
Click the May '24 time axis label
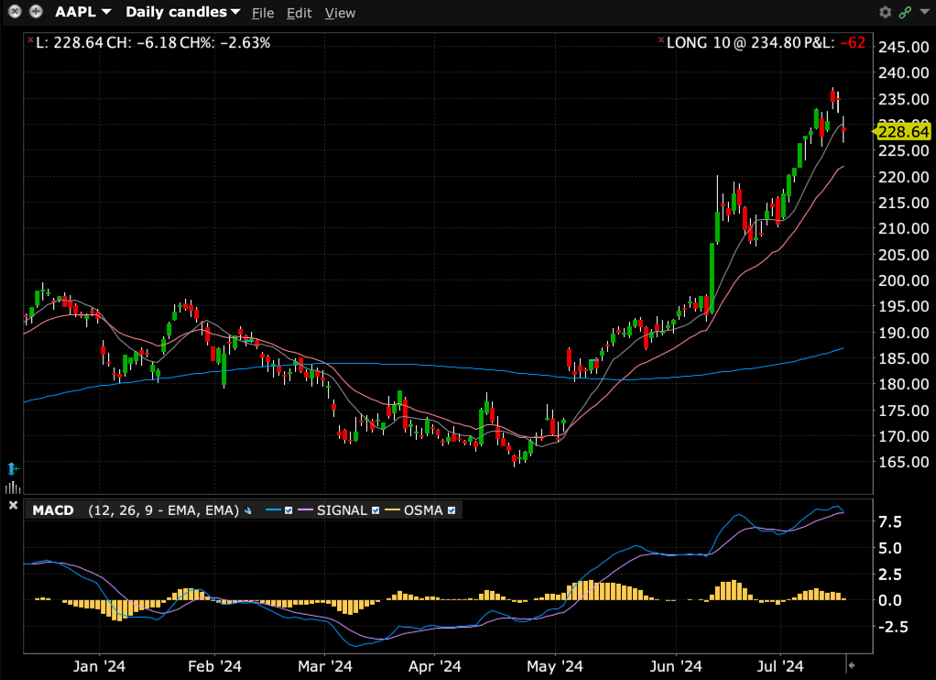(x=555, y=666)
